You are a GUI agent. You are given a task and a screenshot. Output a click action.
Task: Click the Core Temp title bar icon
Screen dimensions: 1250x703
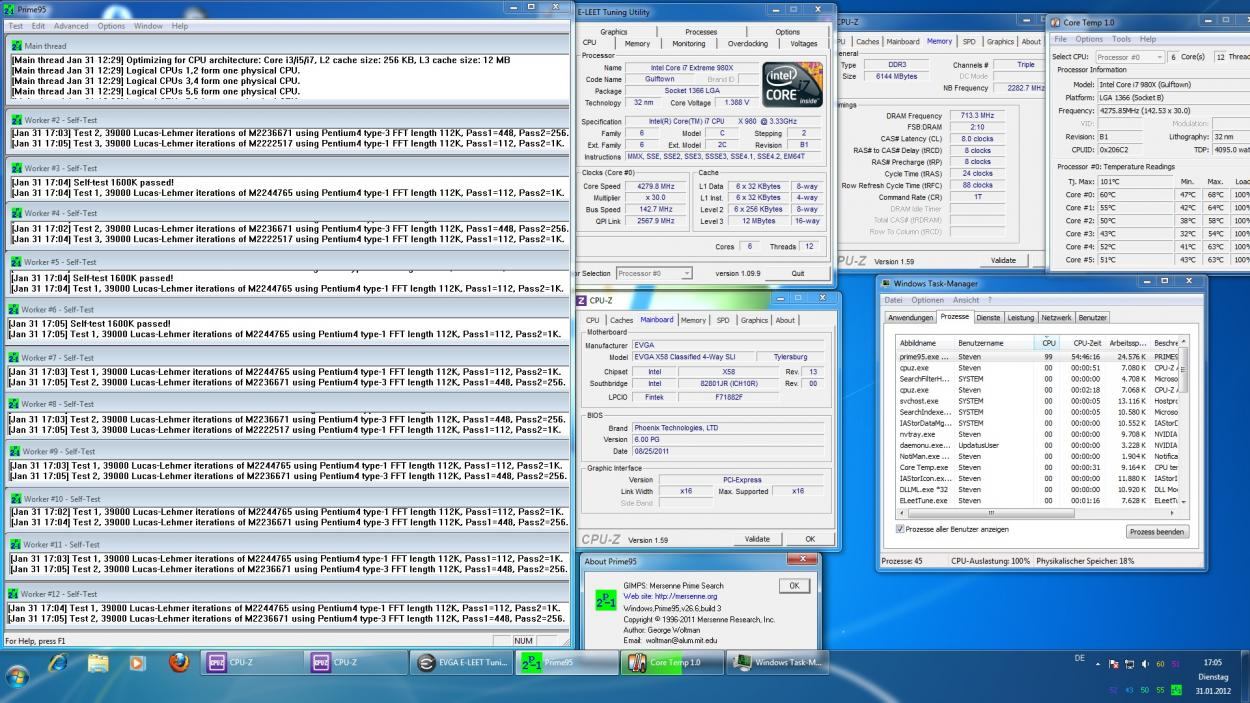(1056, 22)
